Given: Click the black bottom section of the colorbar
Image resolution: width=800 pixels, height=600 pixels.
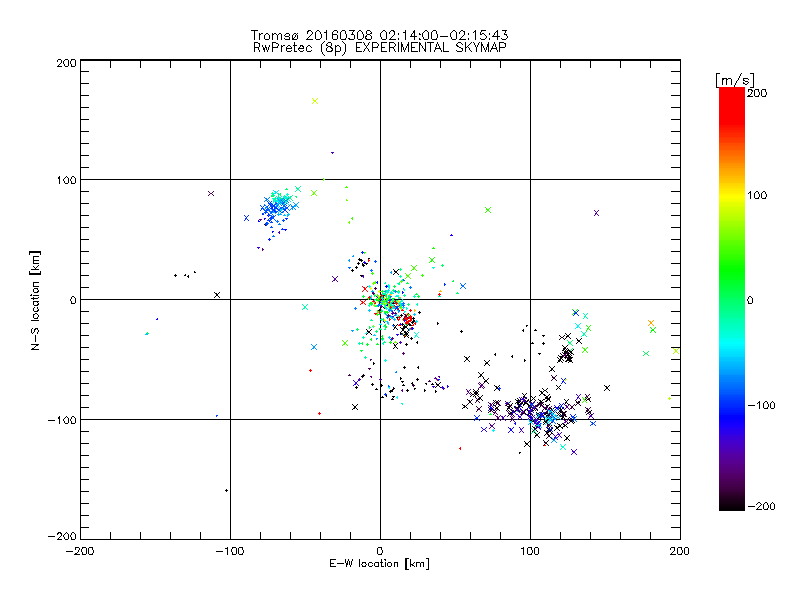Looking at the screenshot, I should [x=732, y=500].
